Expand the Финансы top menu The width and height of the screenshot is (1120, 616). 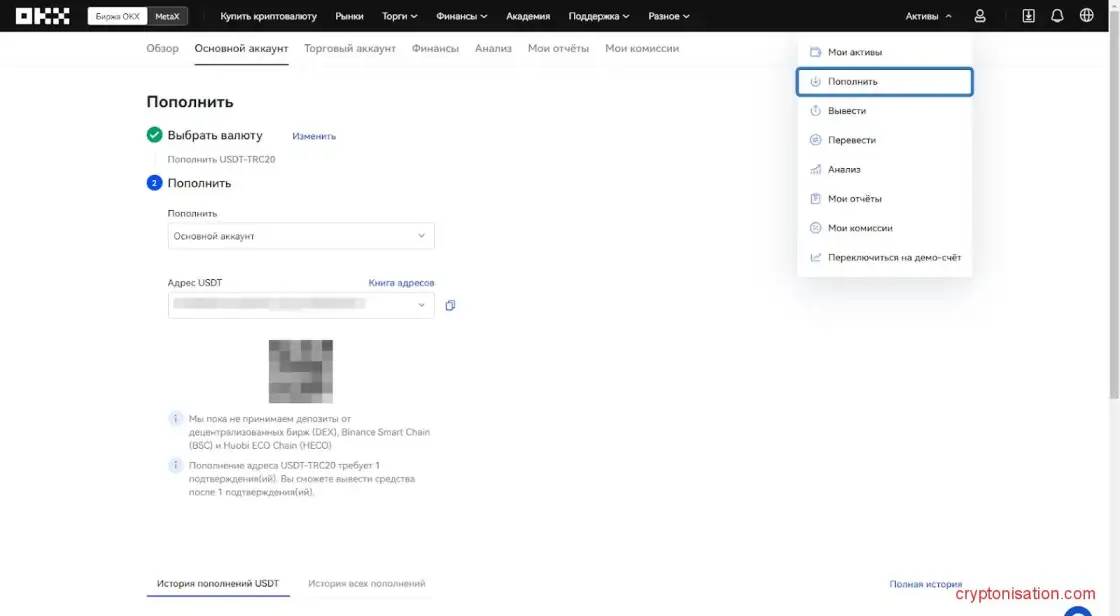pyautogui.click(x=461, y=16)
